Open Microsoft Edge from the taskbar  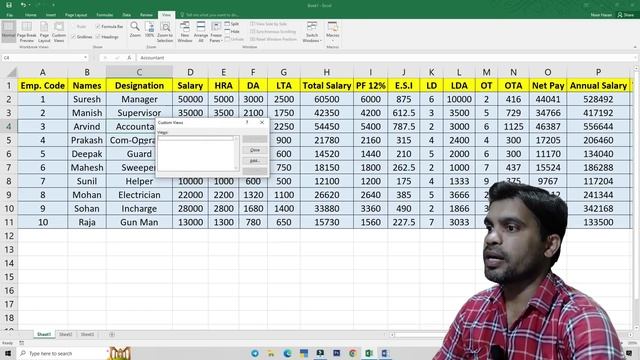click(x=287, y=353)
